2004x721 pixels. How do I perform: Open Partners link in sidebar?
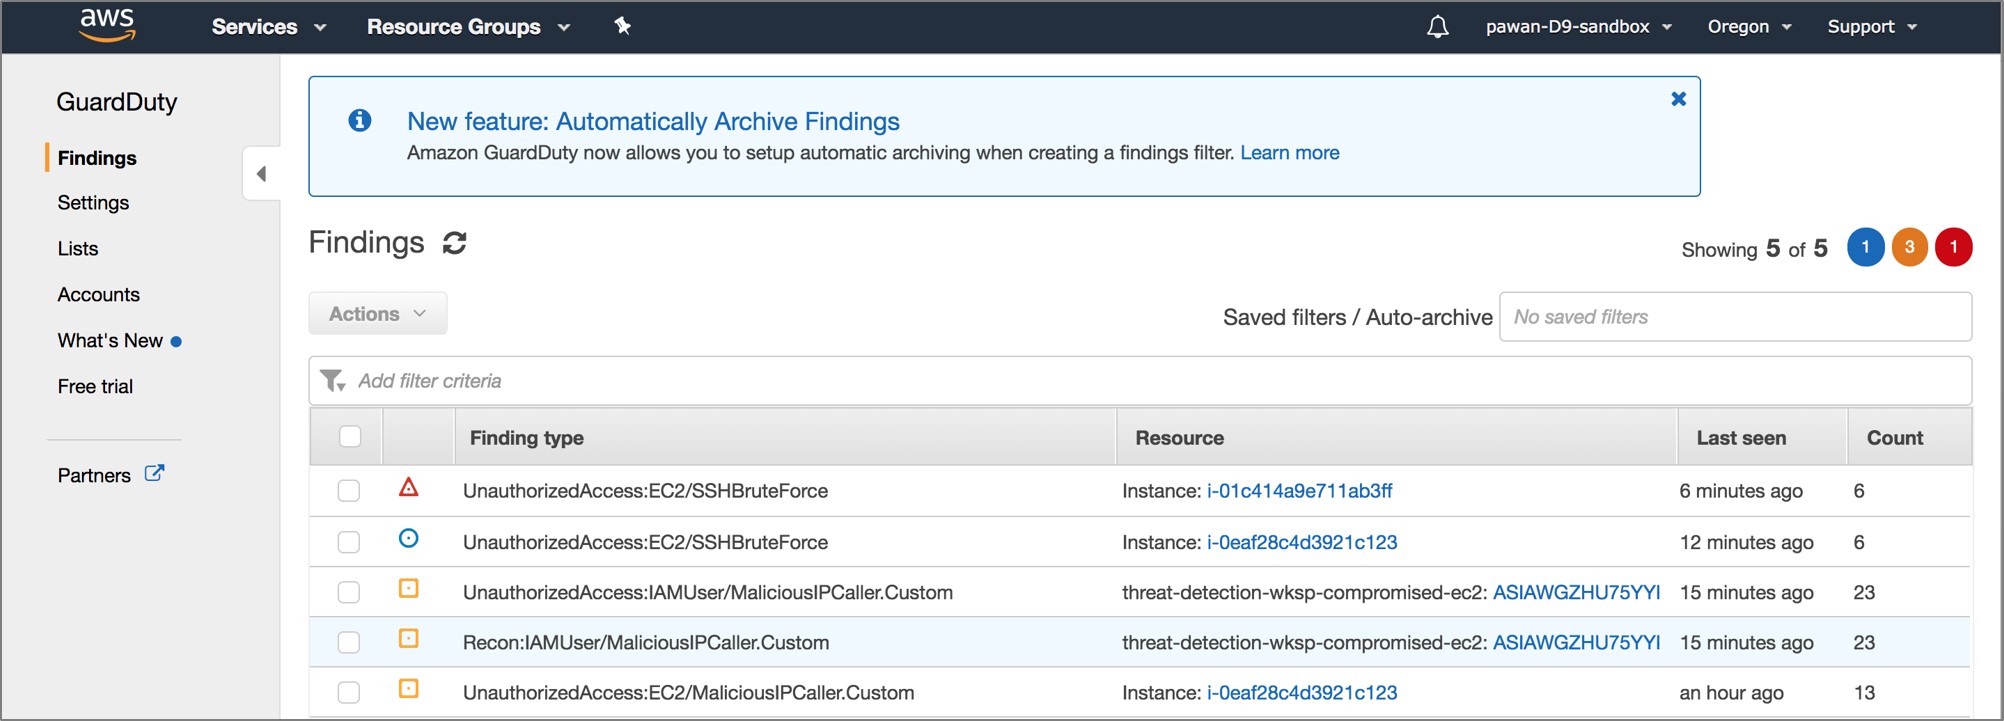pyautogui.click(x=94, y=476)
